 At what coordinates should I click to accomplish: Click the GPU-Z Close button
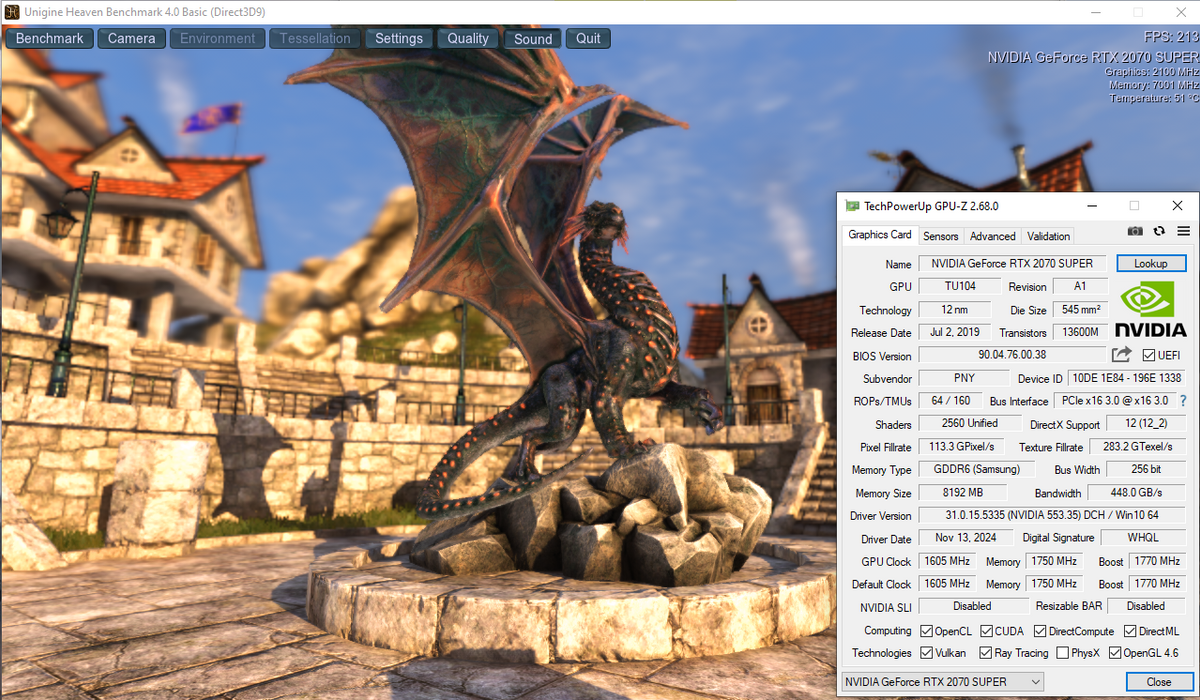[x=1159, y=682]
